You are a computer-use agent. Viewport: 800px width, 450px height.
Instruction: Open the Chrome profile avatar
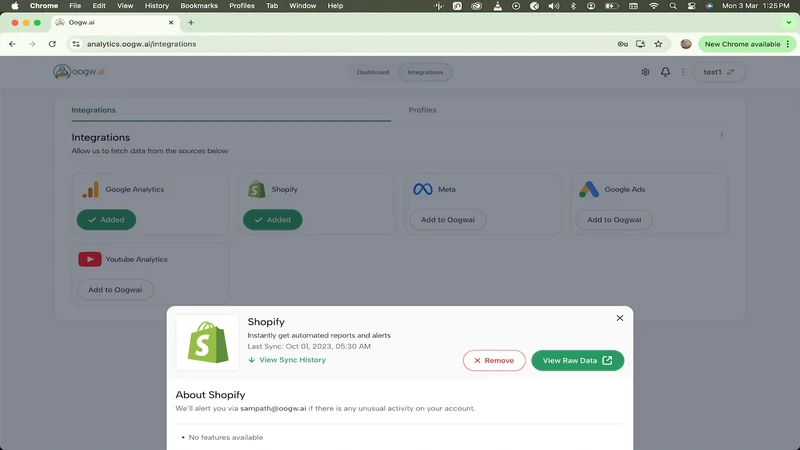point(686,44)
